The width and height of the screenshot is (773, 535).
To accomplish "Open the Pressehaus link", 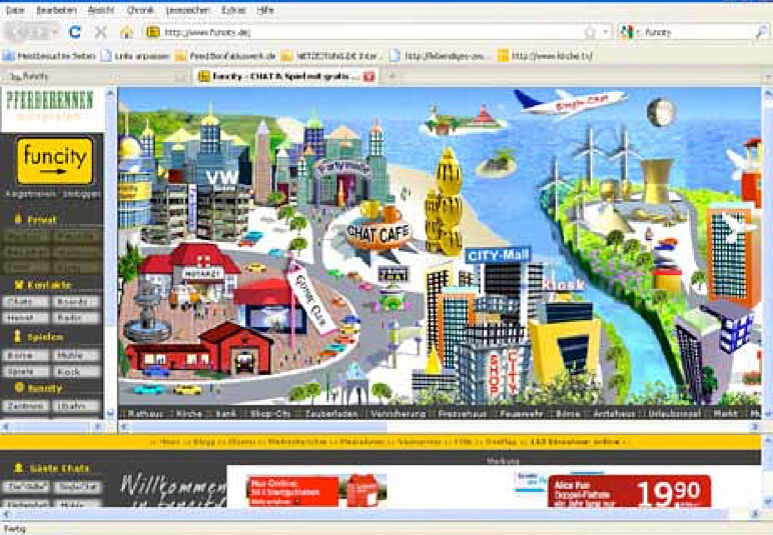I will (462, 414).
